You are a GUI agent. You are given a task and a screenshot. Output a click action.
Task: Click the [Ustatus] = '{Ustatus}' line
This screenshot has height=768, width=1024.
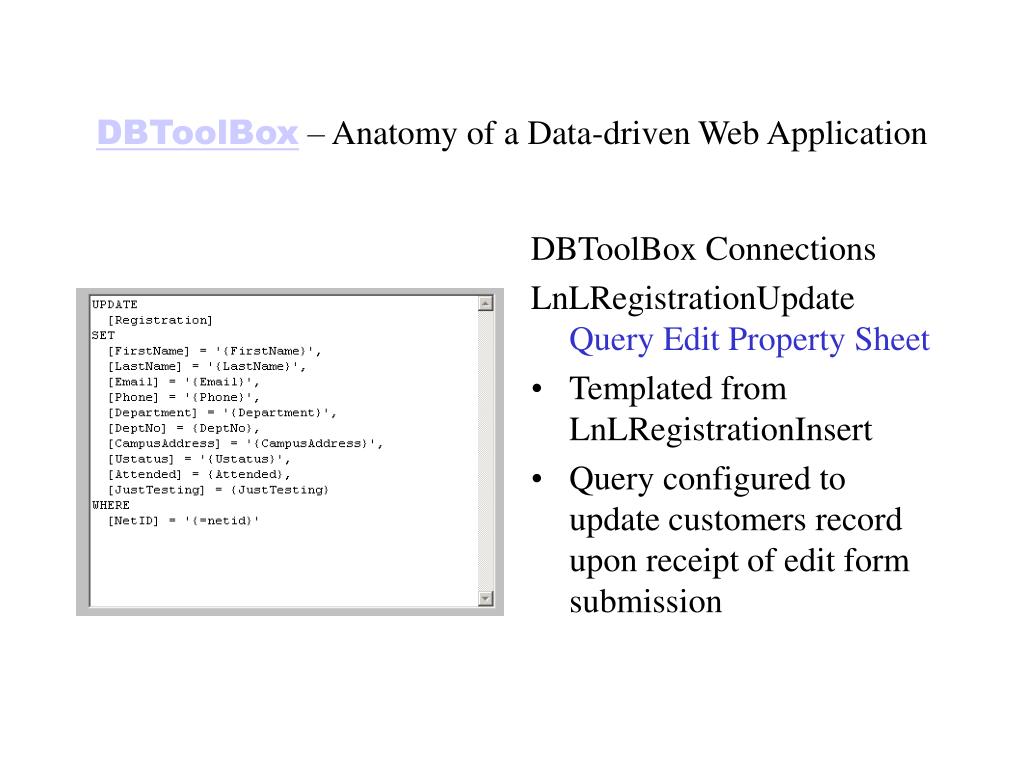[199, 459]
